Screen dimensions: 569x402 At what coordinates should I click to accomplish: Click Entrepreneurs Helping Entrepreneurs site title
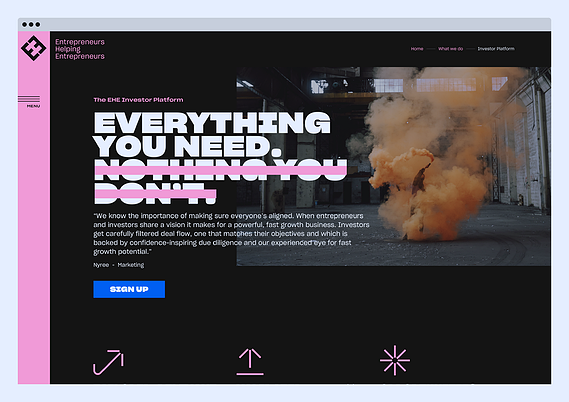click(x=80, y=49)
